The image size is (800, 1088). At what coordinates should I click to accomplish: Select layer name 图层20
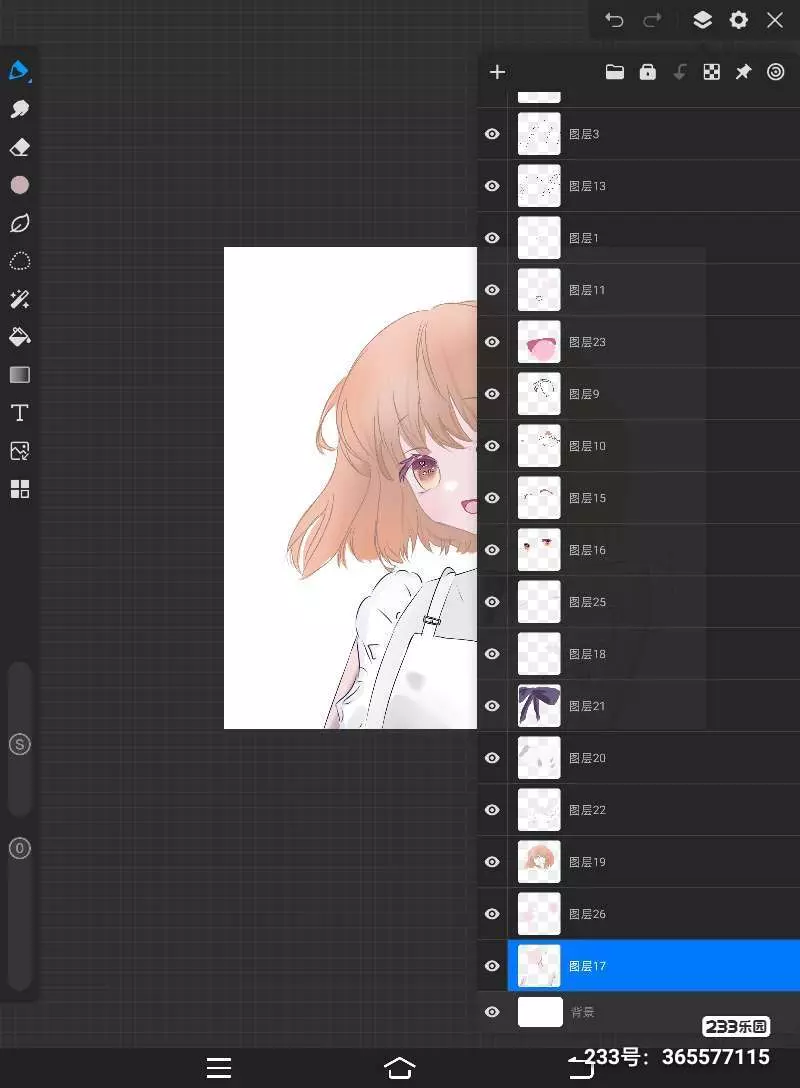point(587,758)
